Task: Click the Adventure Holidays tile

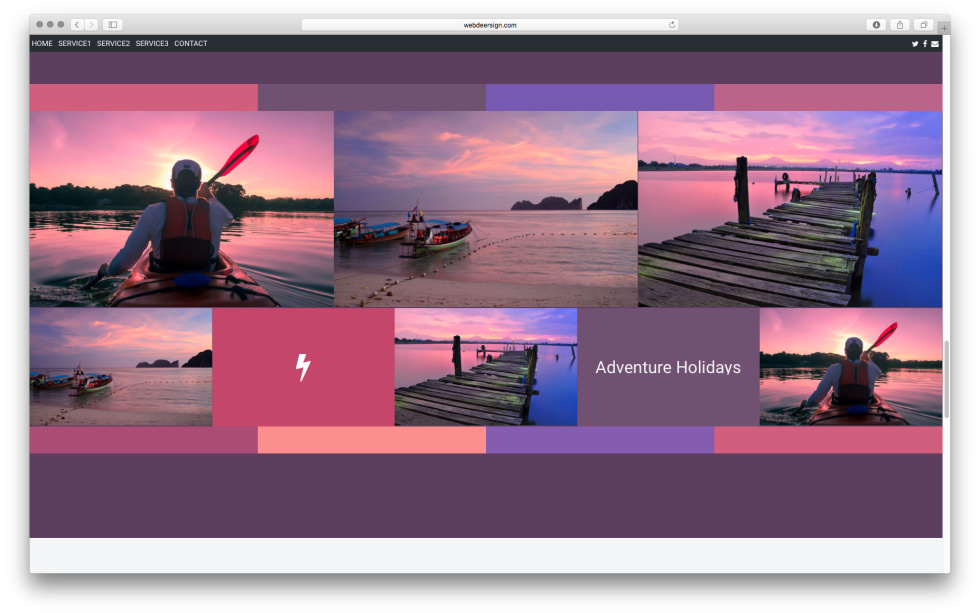Action: tap(668, 367)
